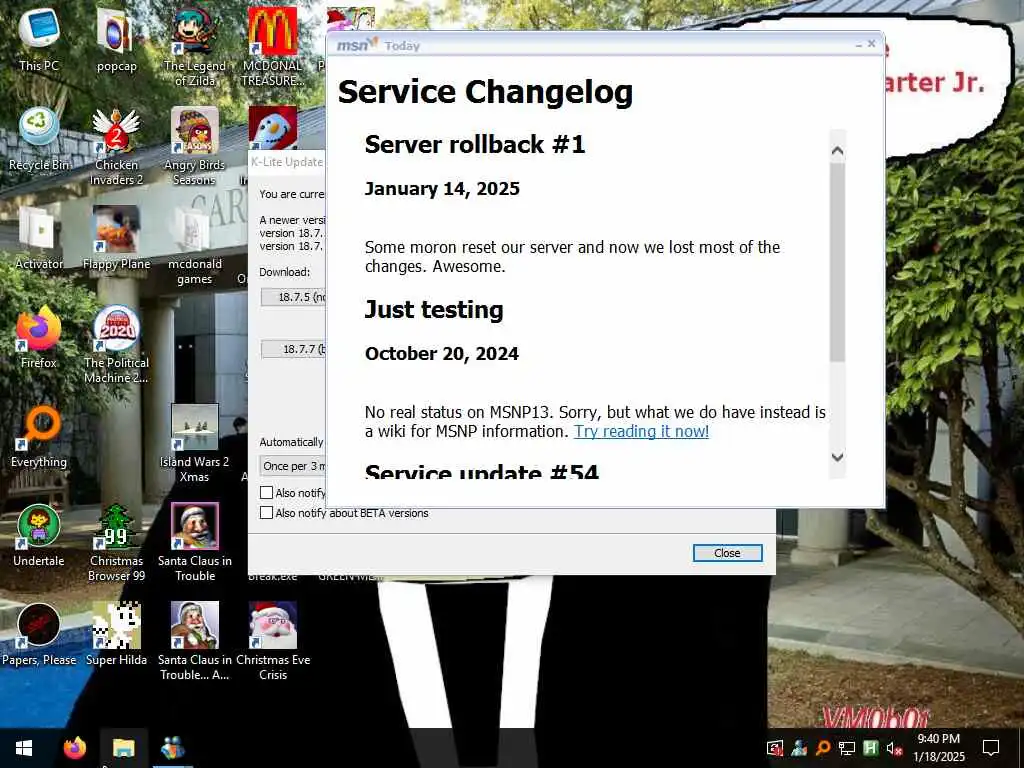
Task: Click the changelog vertical scrollbar thumb
Action: 838,261
